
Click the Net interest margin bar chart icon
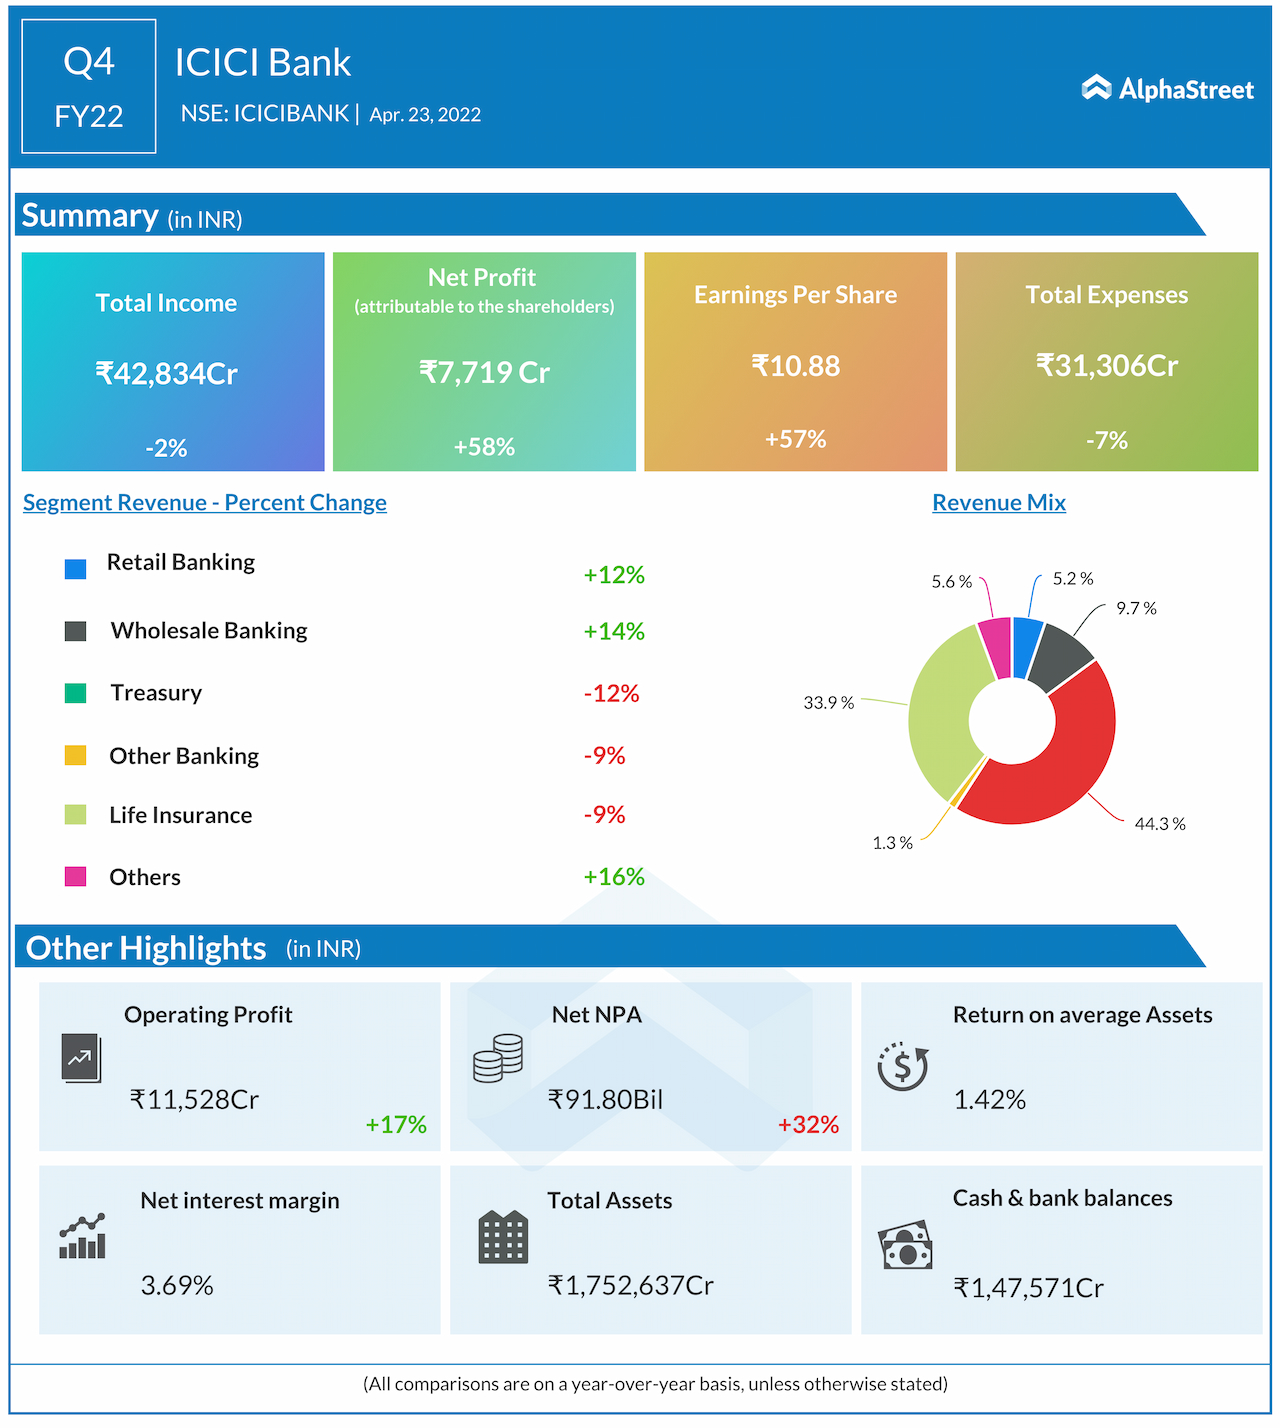pyautogui.click(x=82, y=1237)
